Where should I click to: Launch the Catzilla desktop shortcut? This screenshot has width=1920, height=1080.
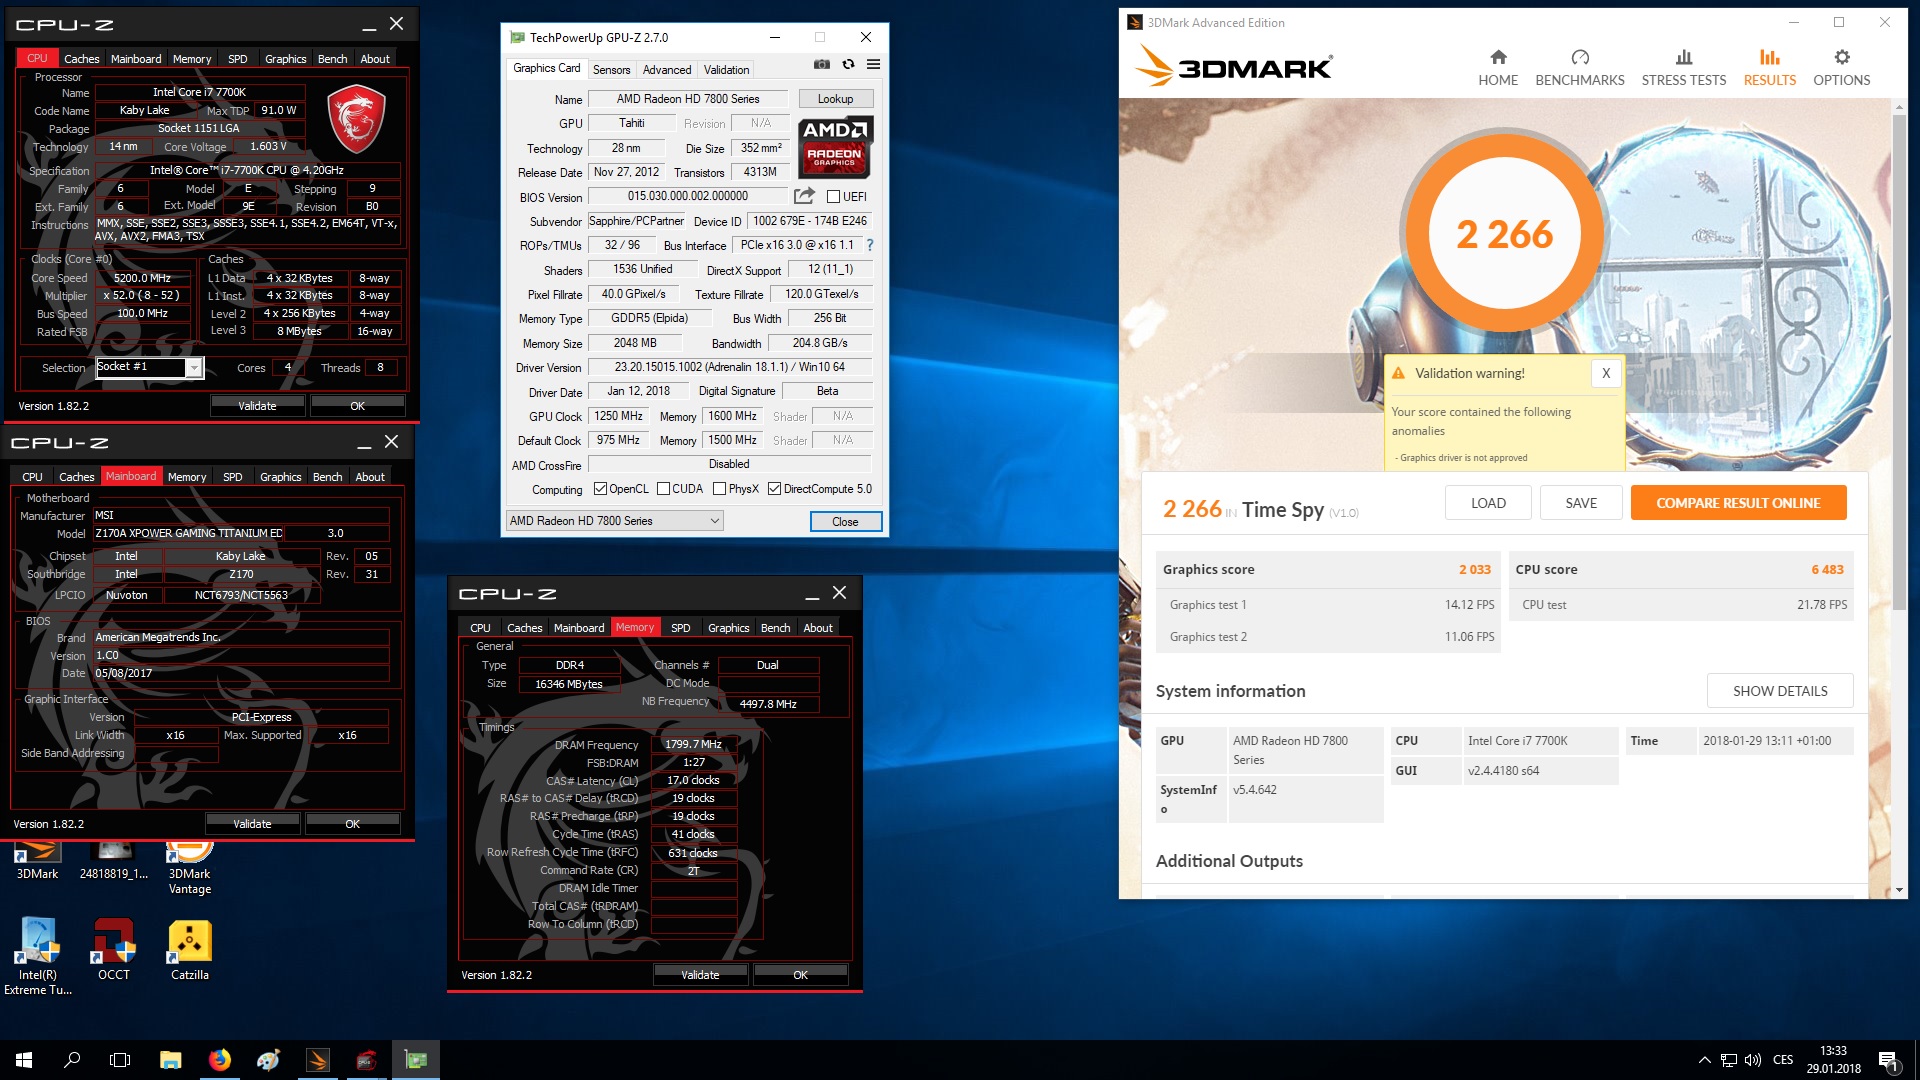click(x=189, y=950)
